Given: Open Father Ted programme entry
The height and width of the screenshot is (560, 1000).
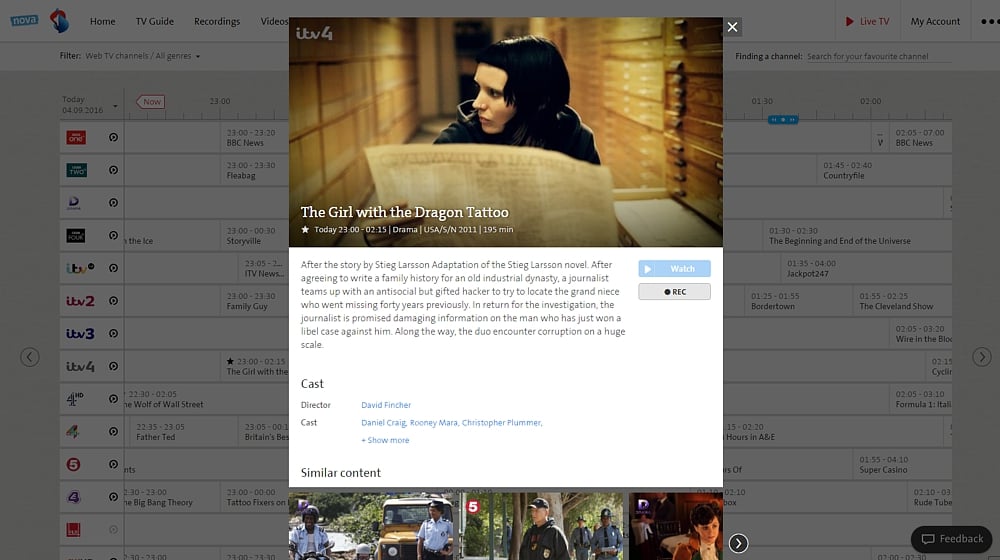Looking at the screenshot, I should click(184, 432).
